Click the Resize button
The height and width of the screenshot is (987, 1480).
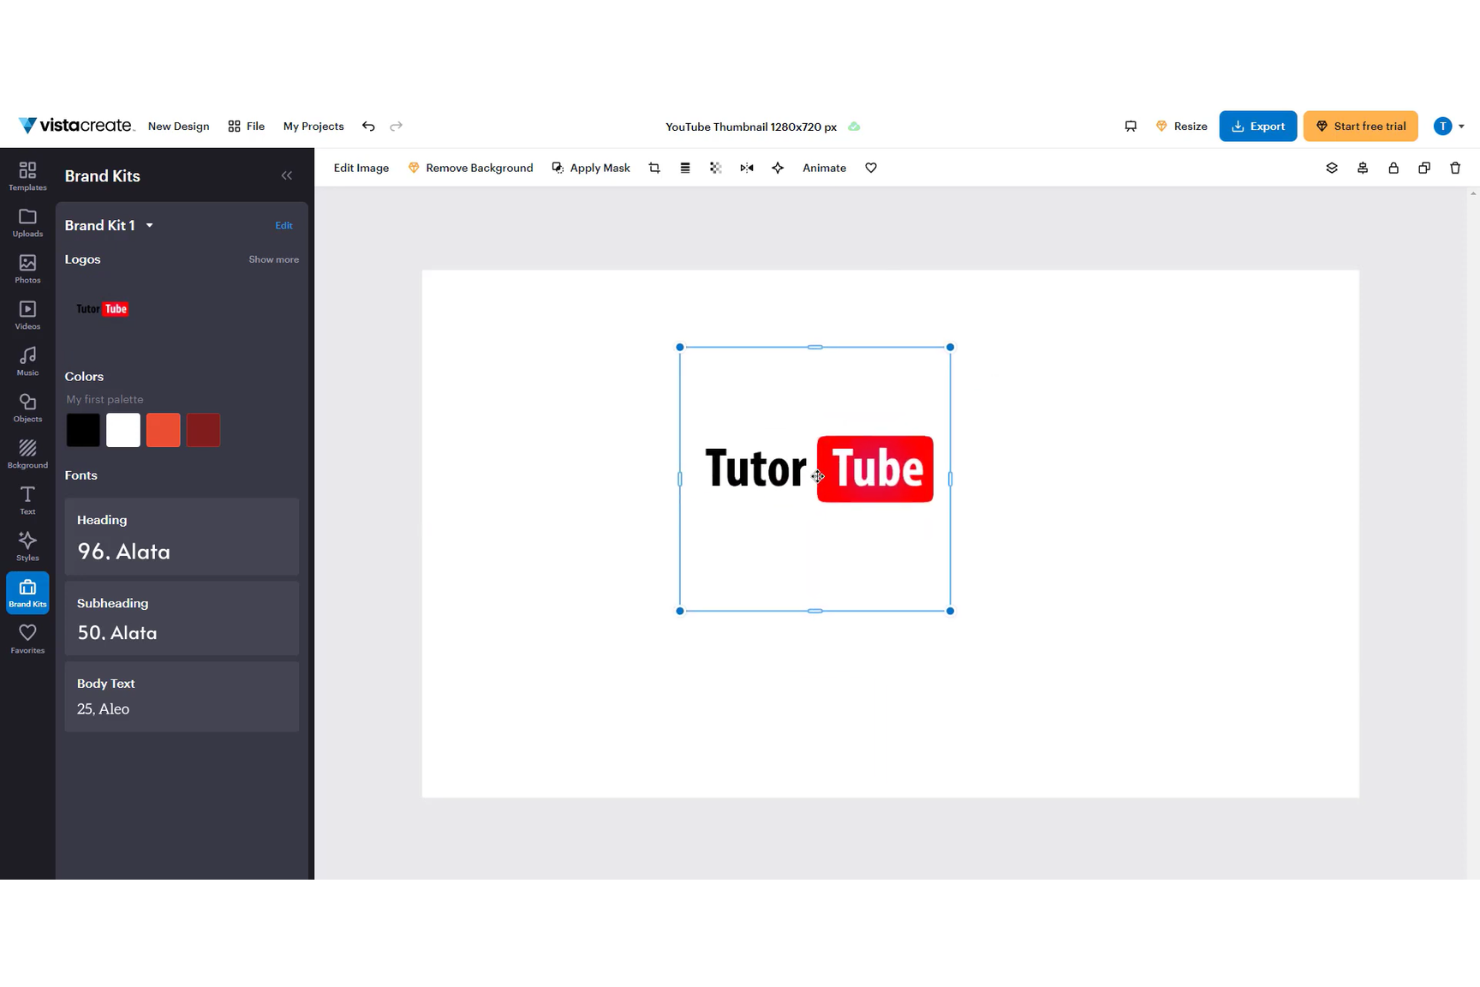(x=1181, y=126)
